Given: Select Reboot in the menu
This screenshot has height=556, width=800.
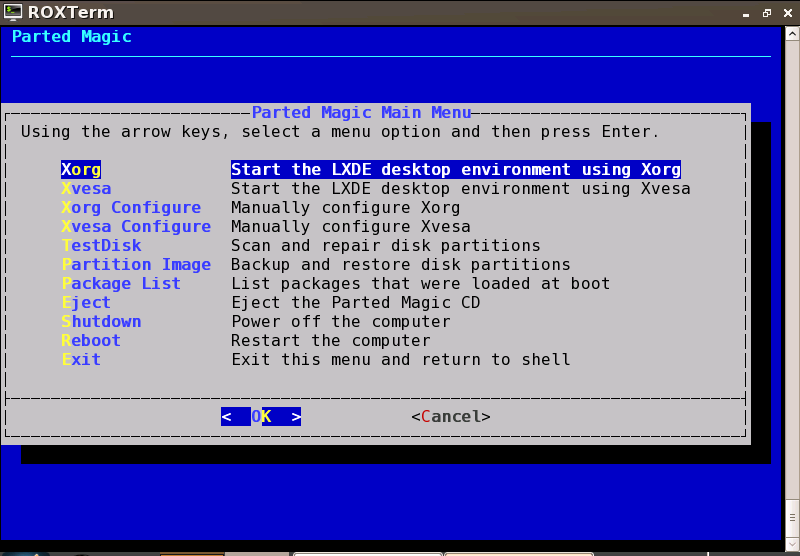Looking at the screenshot, I should click(91, 340).
